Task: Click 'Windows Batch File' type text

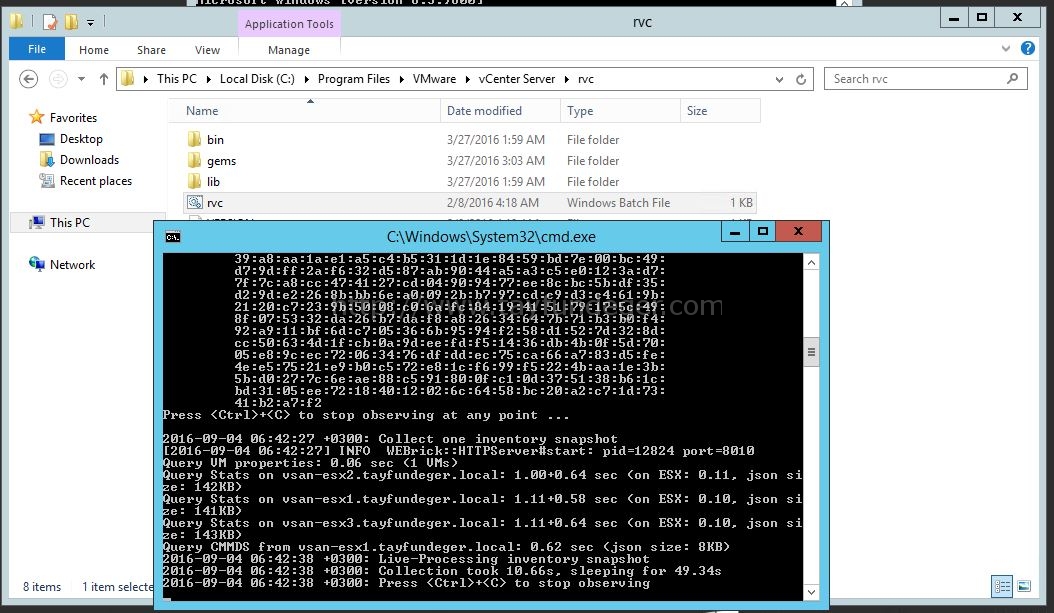Action: click(618, 203)
